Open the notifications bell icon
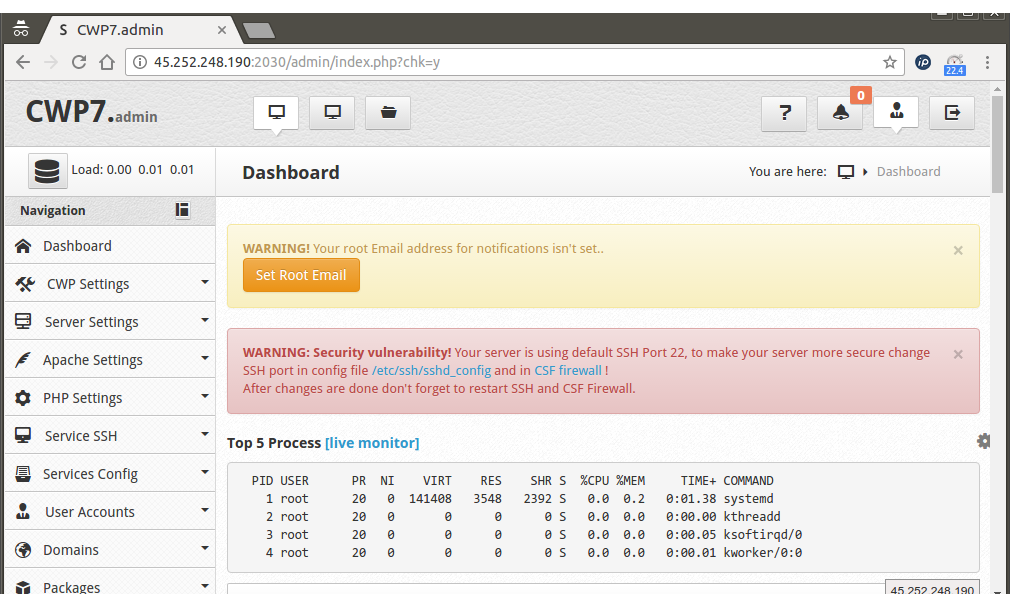Screen dimensions: 1010x607 pyautogui.click(x=840, y=113)
